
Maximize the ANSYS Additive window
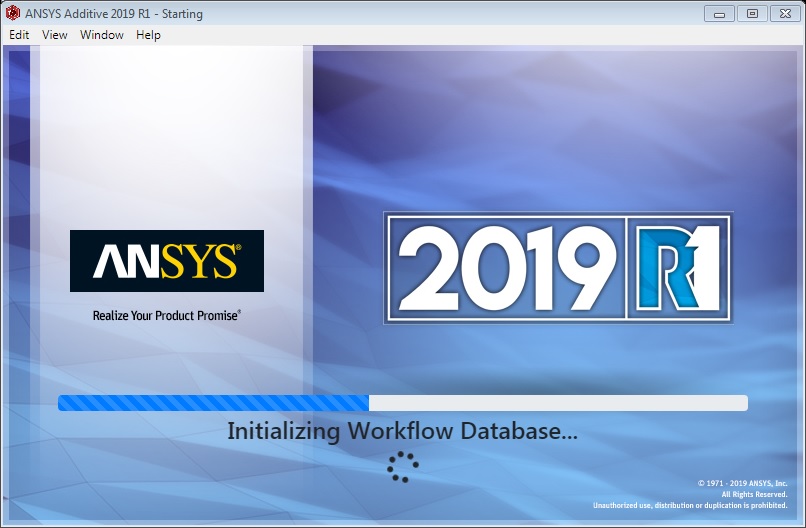(752, 14)
